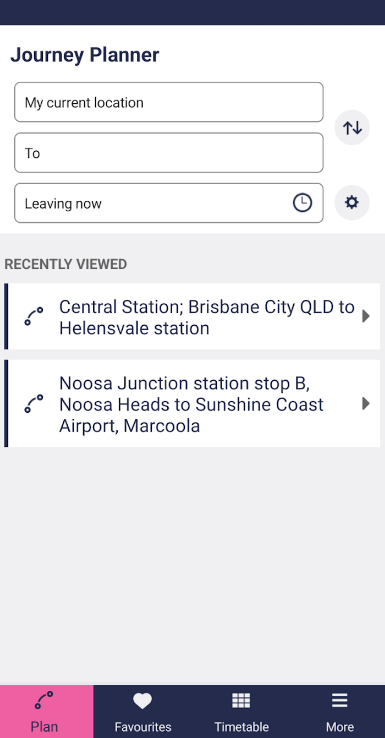Click the My current location field
Screen dimensions: 385x738
click(168, 102)
